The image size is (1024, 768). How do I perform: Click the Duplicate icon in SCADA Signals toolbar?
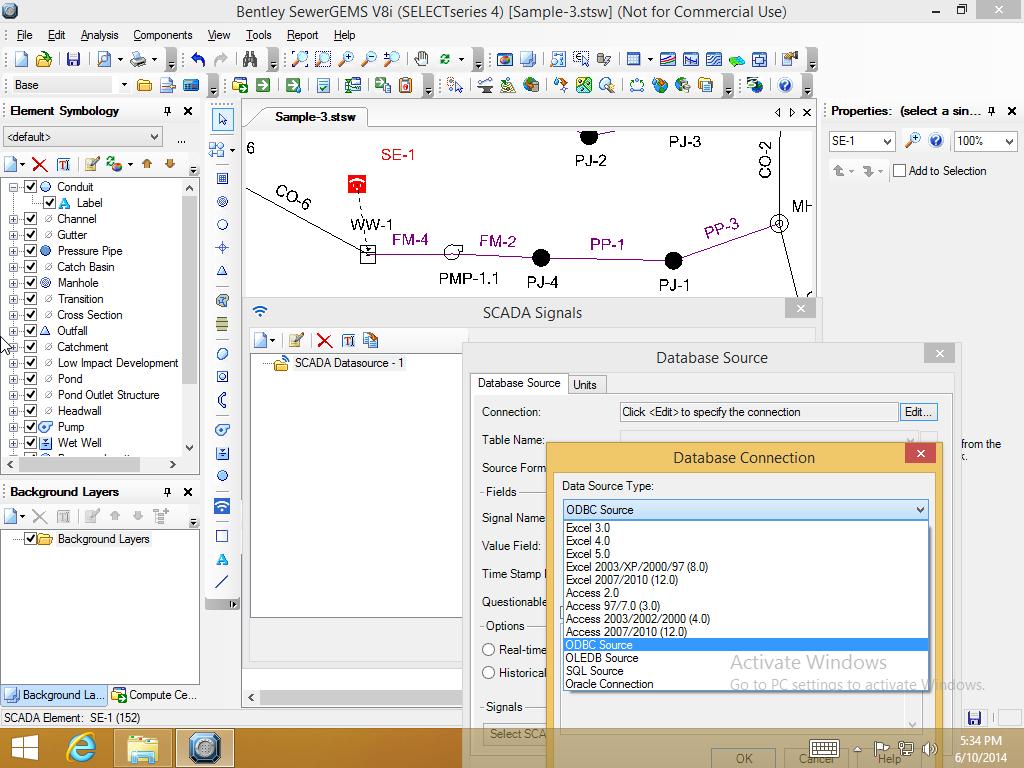point(370,340)
